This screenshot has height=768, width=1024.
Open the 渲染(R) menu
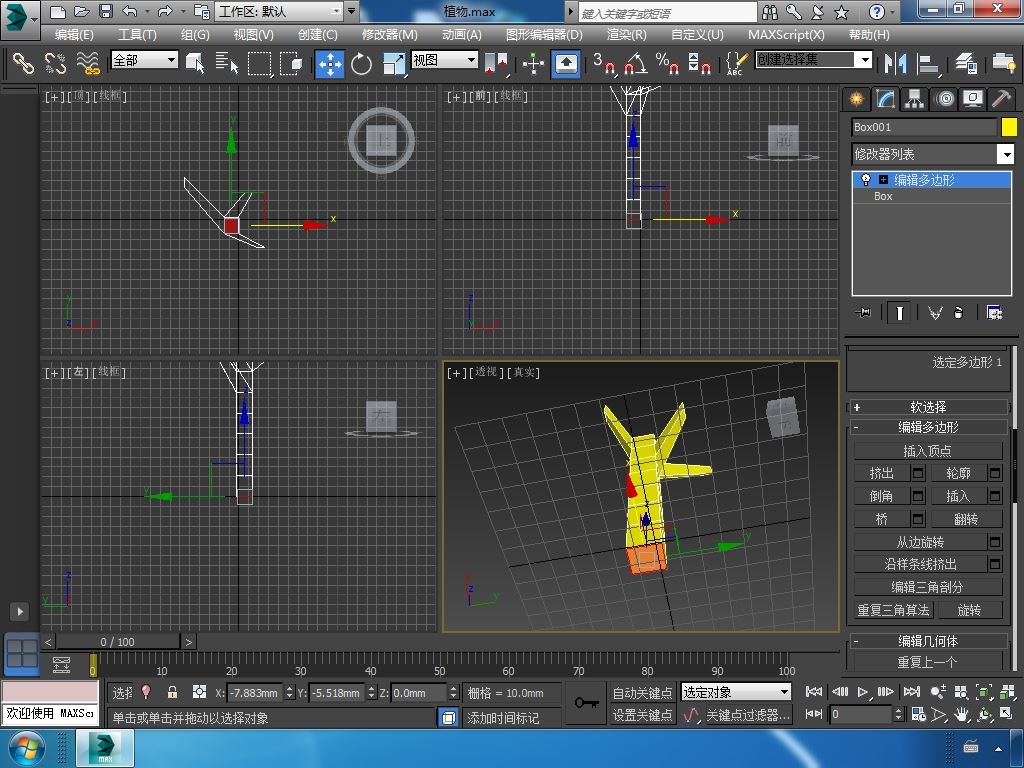pos(626,34)
